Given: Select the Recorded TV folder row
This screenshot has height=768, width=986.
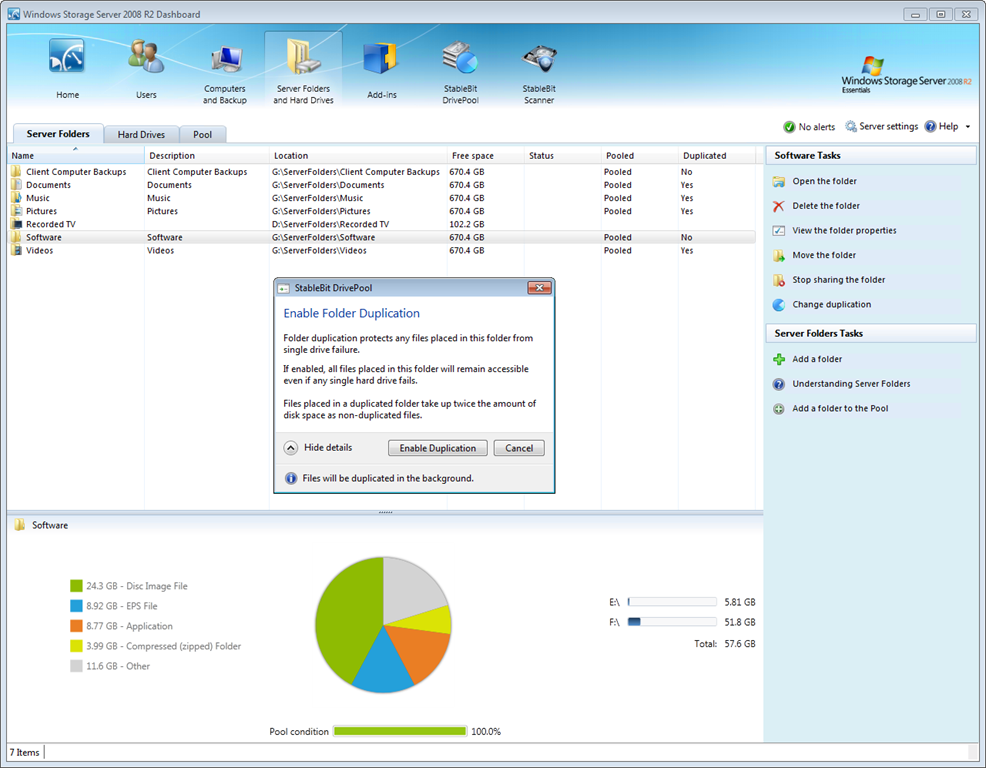Looking at the screenshot, I should (x=382, y=224).
